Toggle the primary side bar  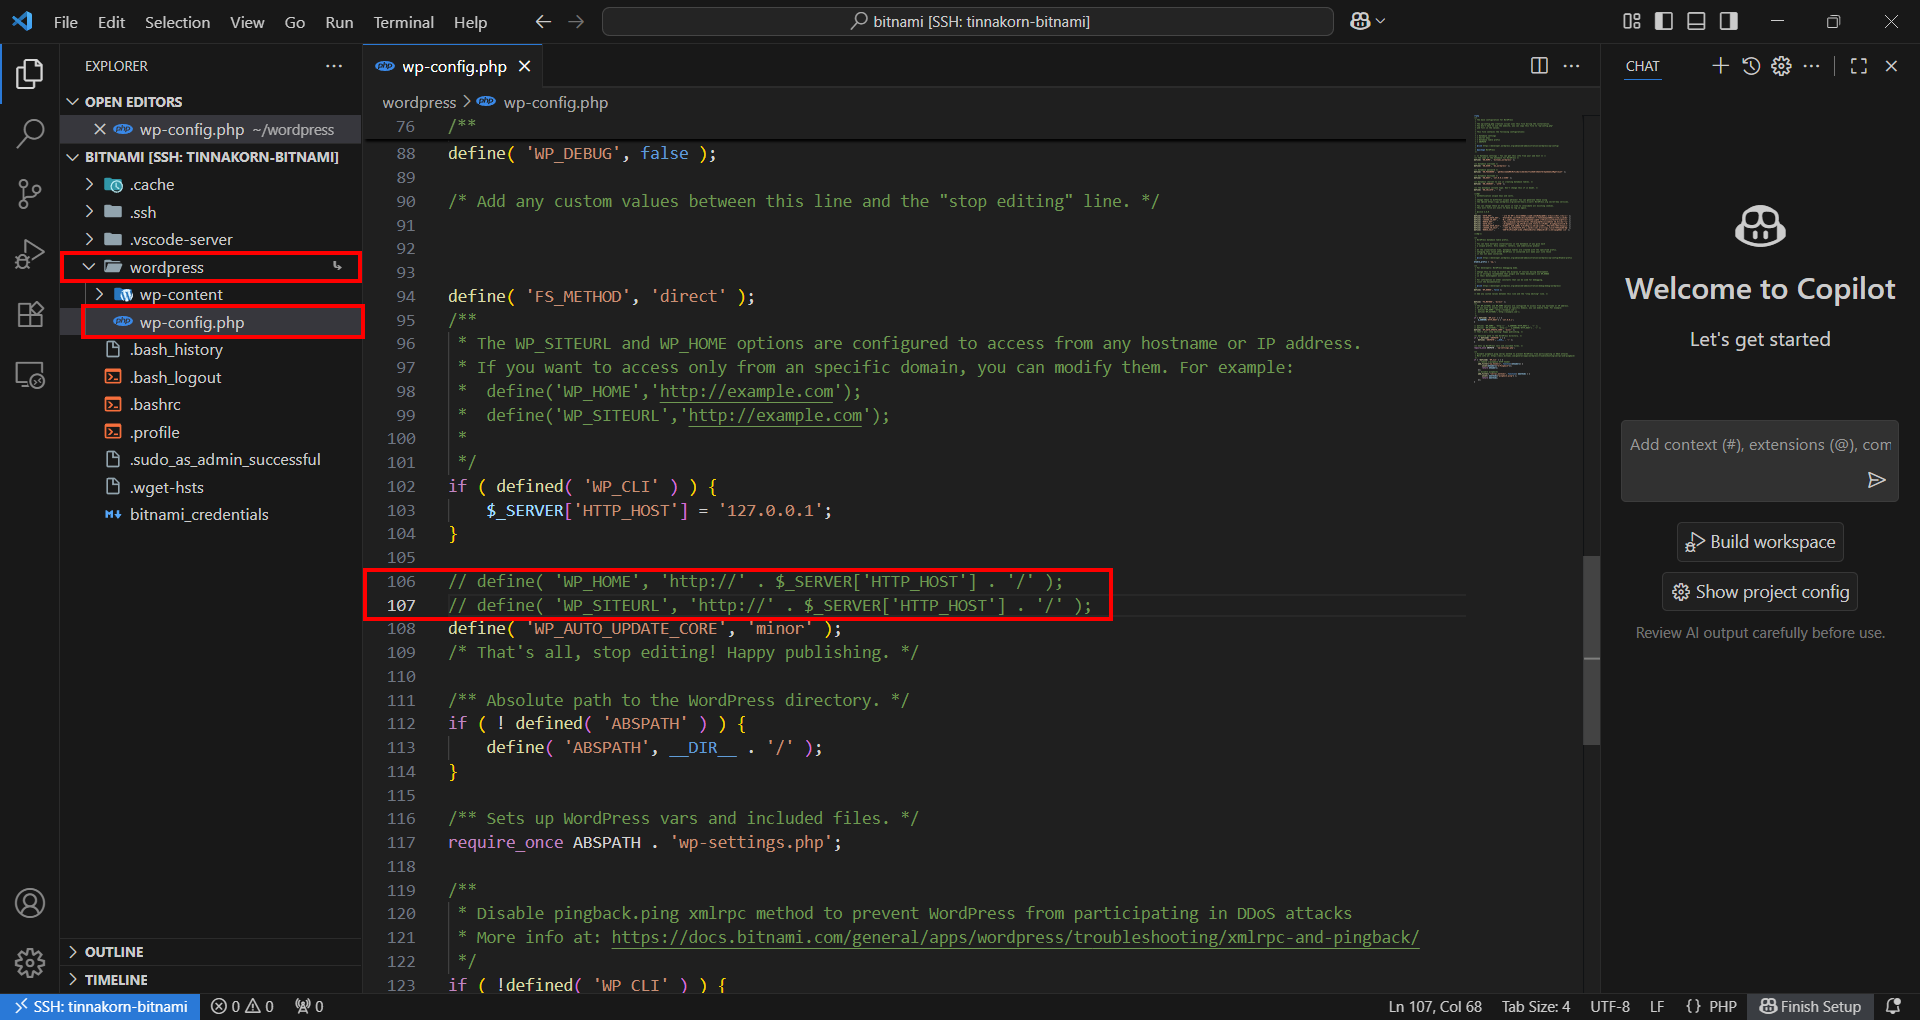tap(1664, 21)
